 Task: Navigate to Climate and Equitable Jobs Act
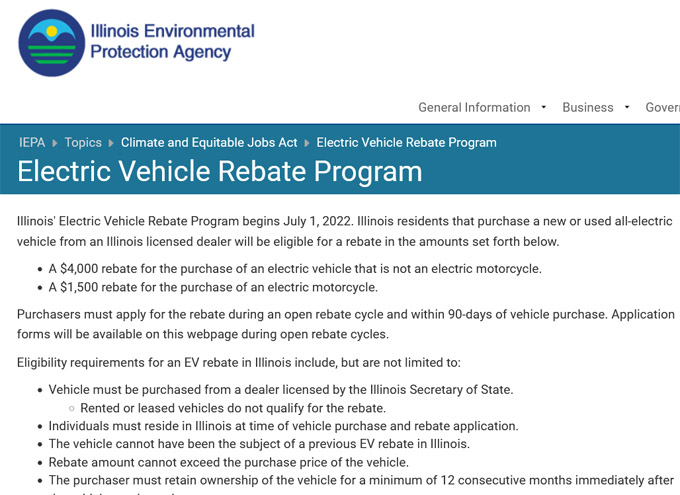[x=209, y=142]
